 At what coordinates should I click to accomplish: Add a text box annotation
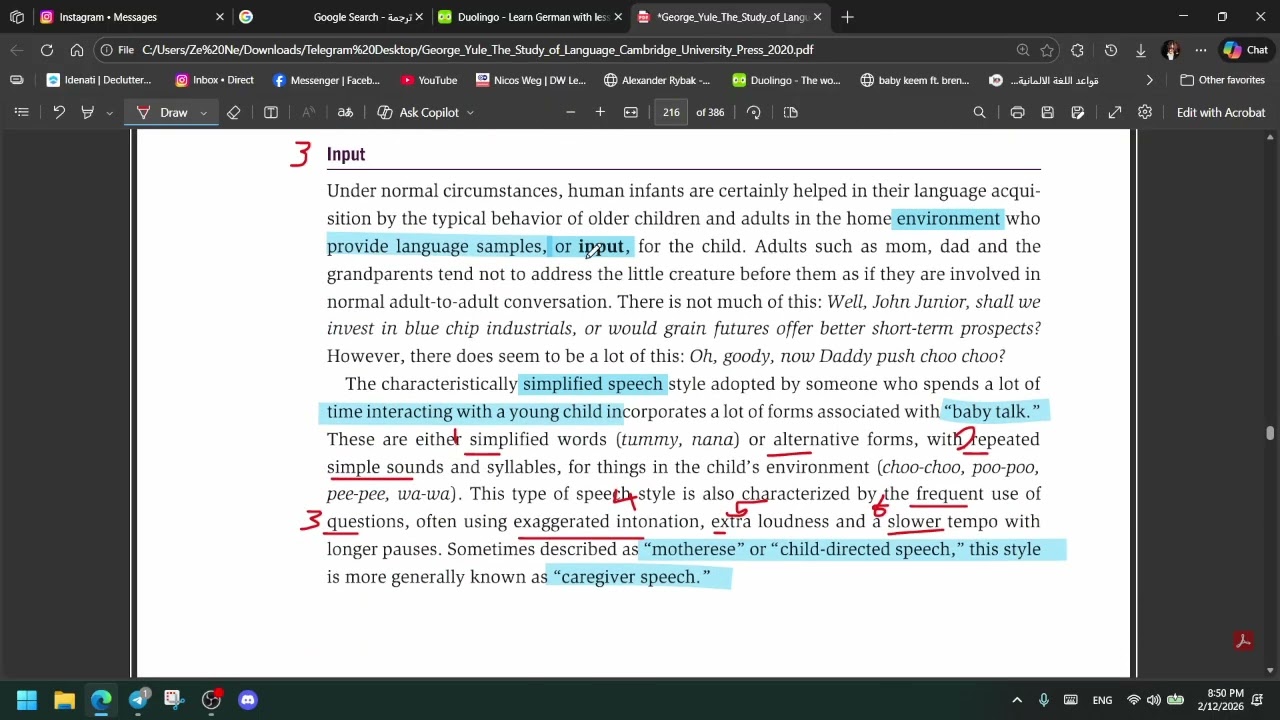coord(270,112)
